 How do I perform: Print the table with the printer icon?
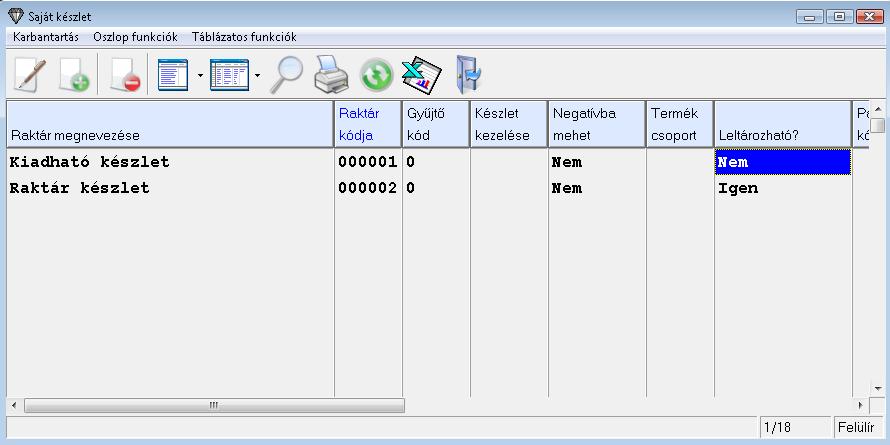(x=331, y=74)
